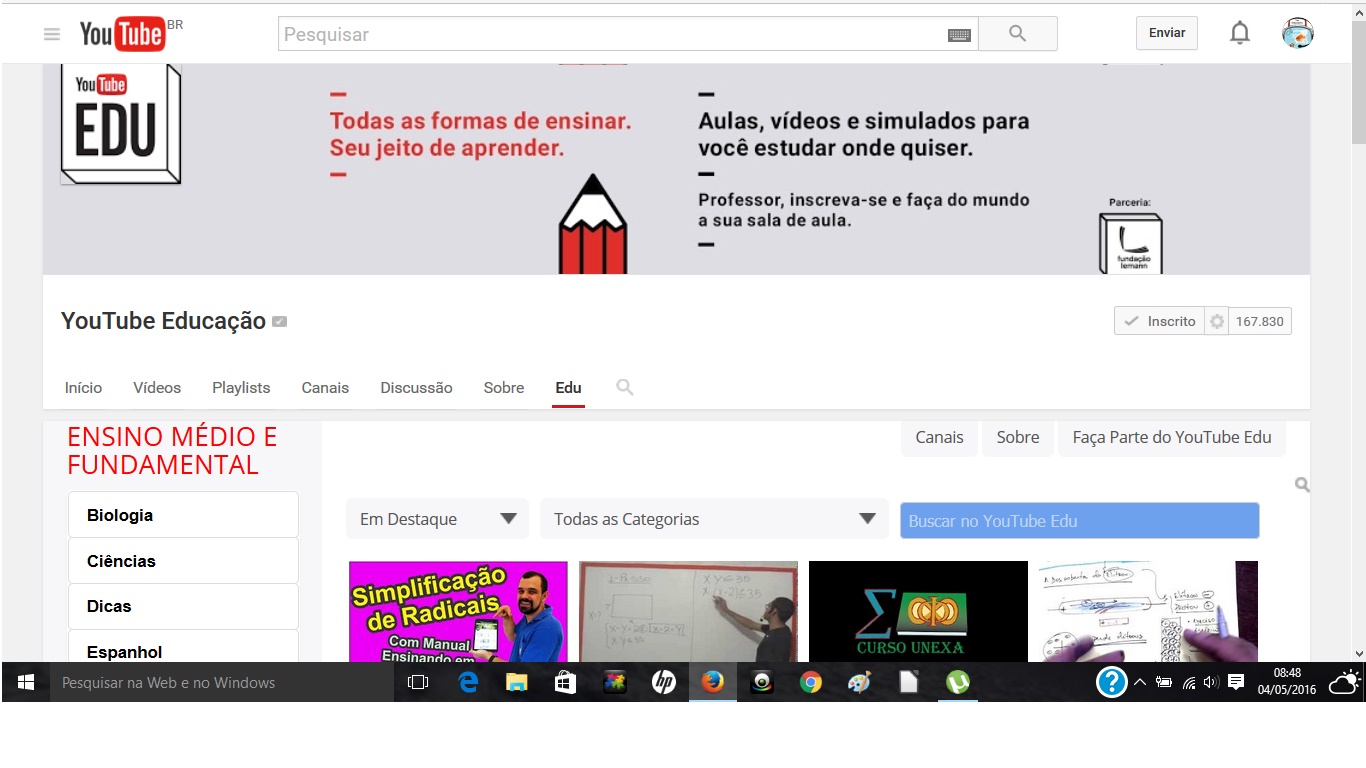
Task: Open the account avatar menu
Action: pos(1296,33)
